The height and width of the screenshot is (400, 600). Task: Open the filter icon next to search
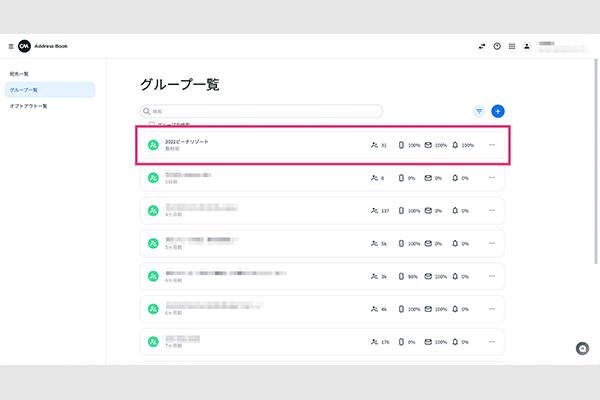[479, 111]
